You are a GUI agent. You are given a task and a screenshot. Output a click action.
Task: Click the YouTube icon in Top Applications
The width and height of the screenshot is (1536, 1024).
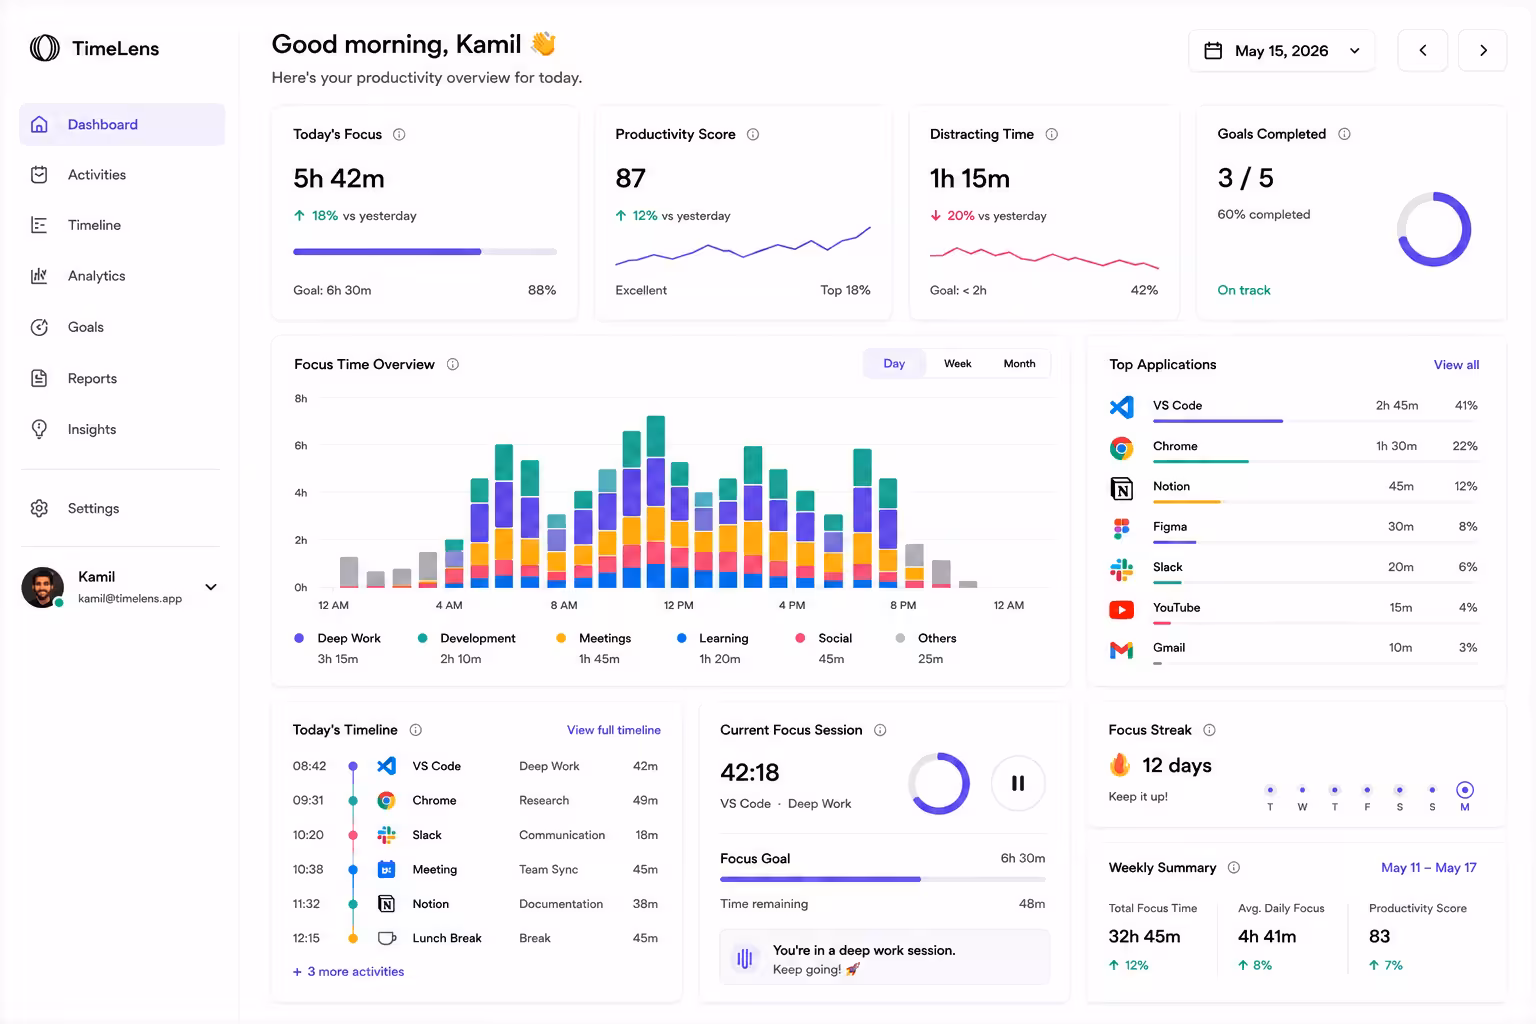[1122, 608]
